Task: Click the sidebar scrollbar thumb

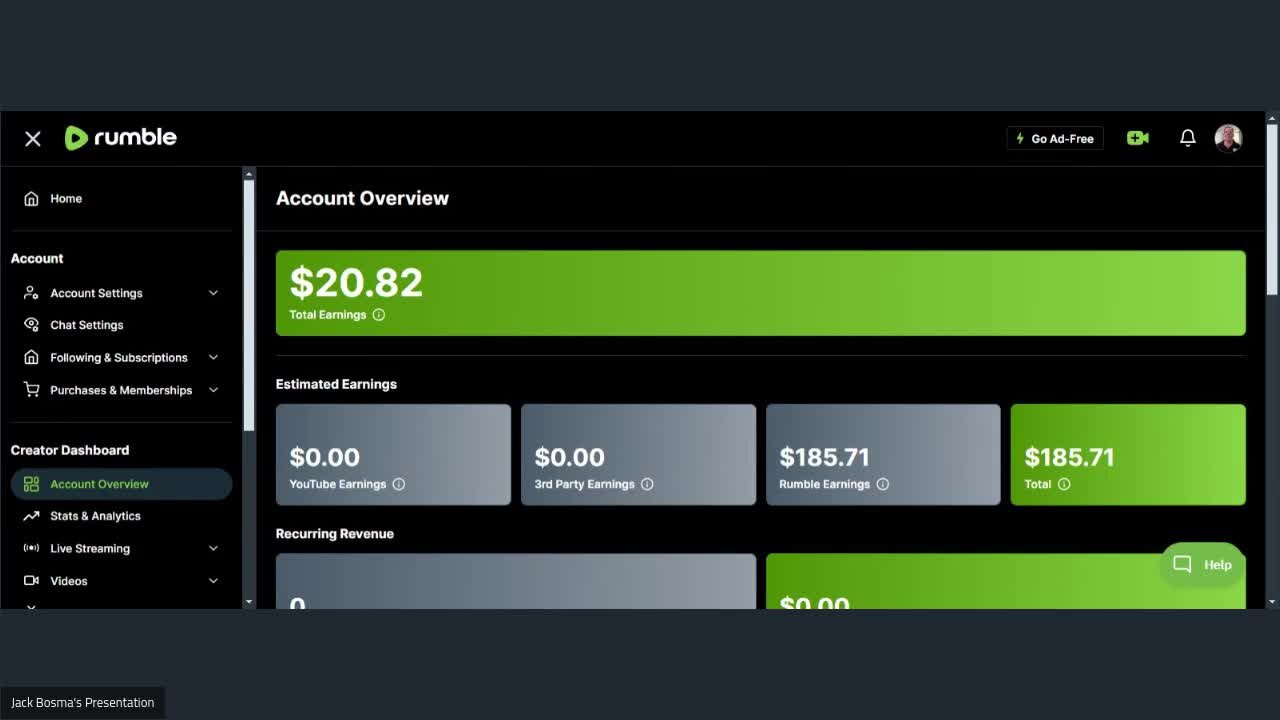Action: tap(249, 306)
